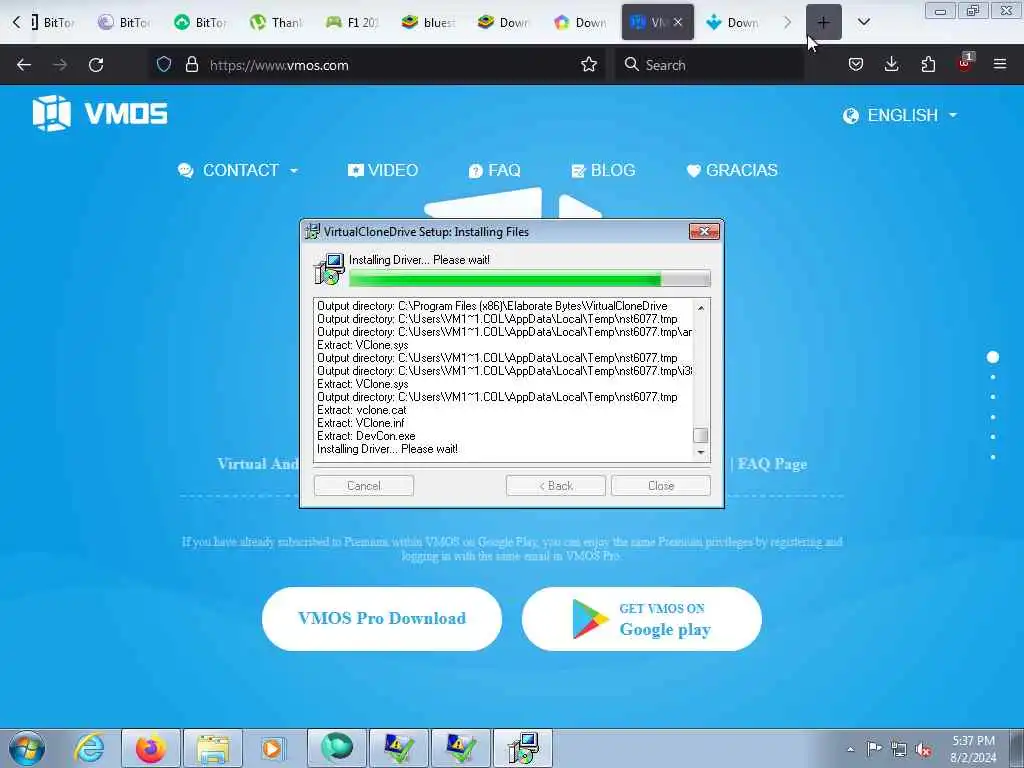Select the last page indicator dot
This screenshot has height=768, width=1024.
tap(993, 457)
